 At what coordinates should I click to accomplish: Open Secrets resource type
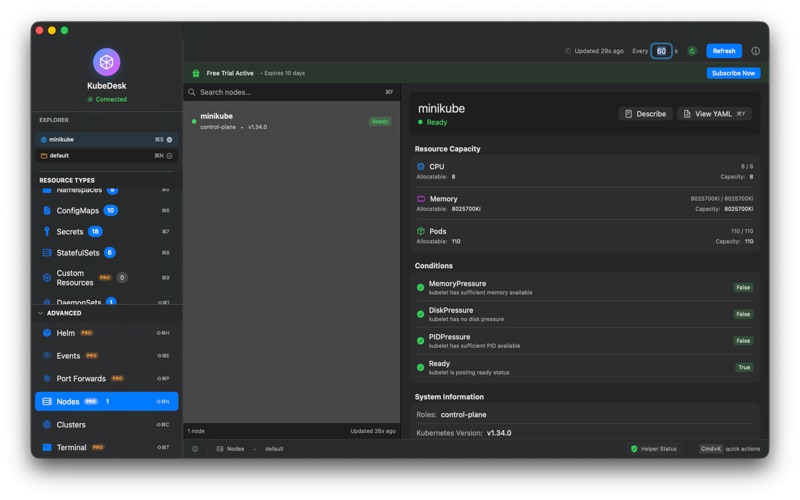point(107,232)
